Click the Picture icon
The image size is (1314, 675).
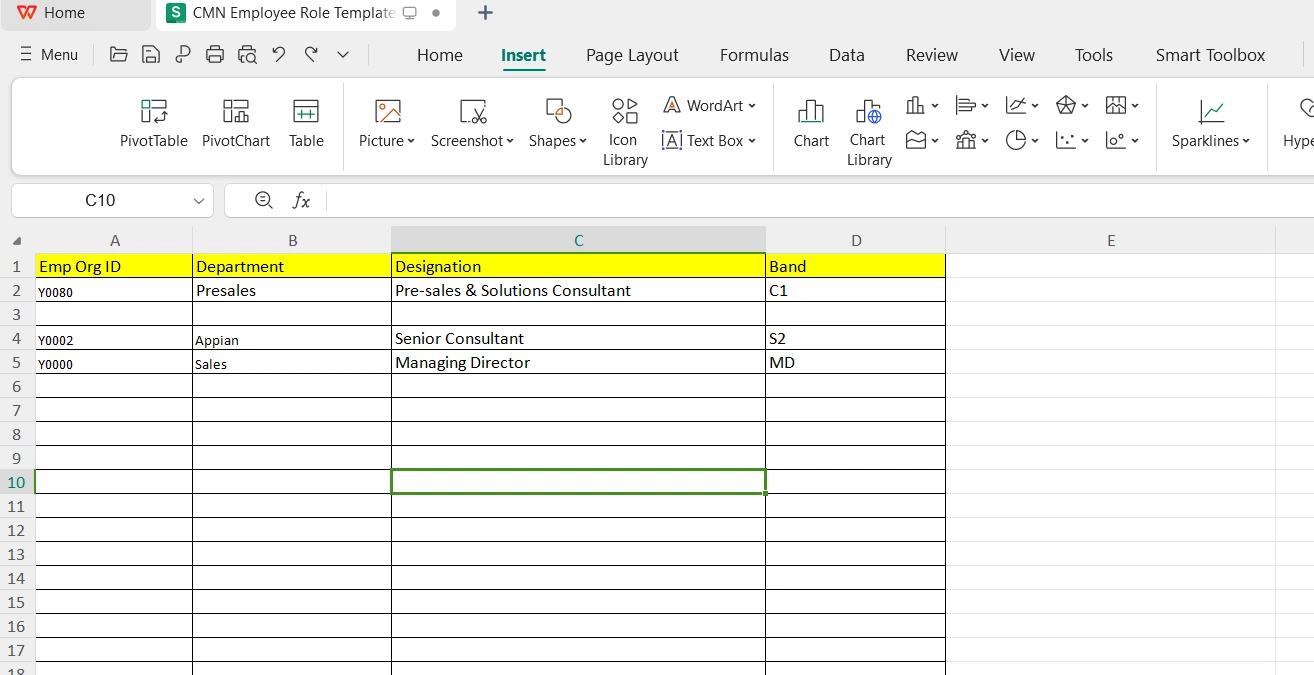pyautogui.click(x=387, y=110)
